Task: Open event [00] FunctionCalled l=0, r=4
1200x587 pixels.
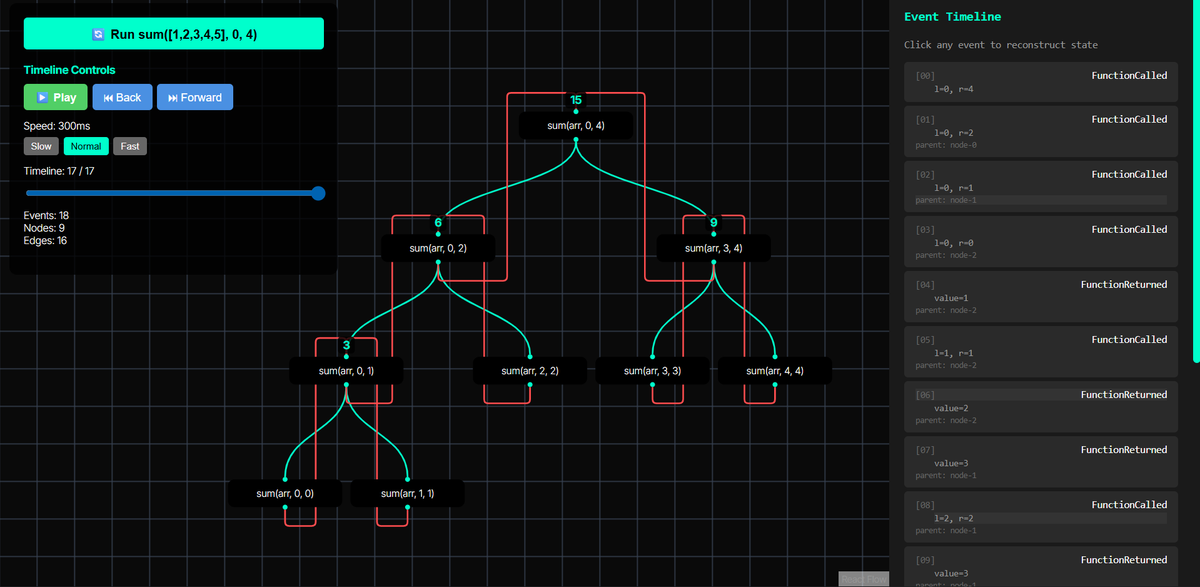Action: click(x=1041, y=82)
